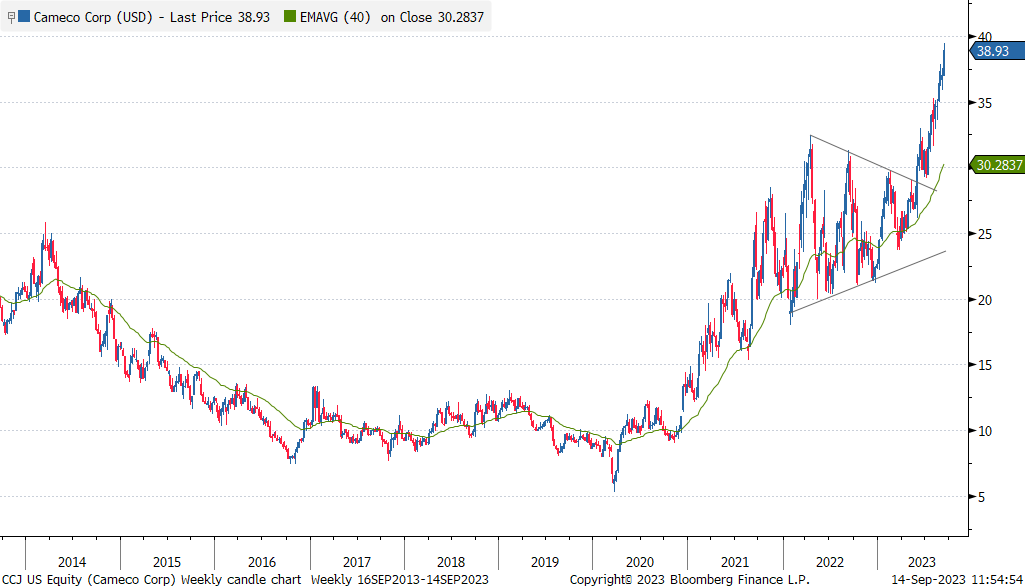Image resolution: width=1025 pixels, height=588 pixels.
Task: Click the 2016 year label on the time axis
Action: [x=261, y=562]
